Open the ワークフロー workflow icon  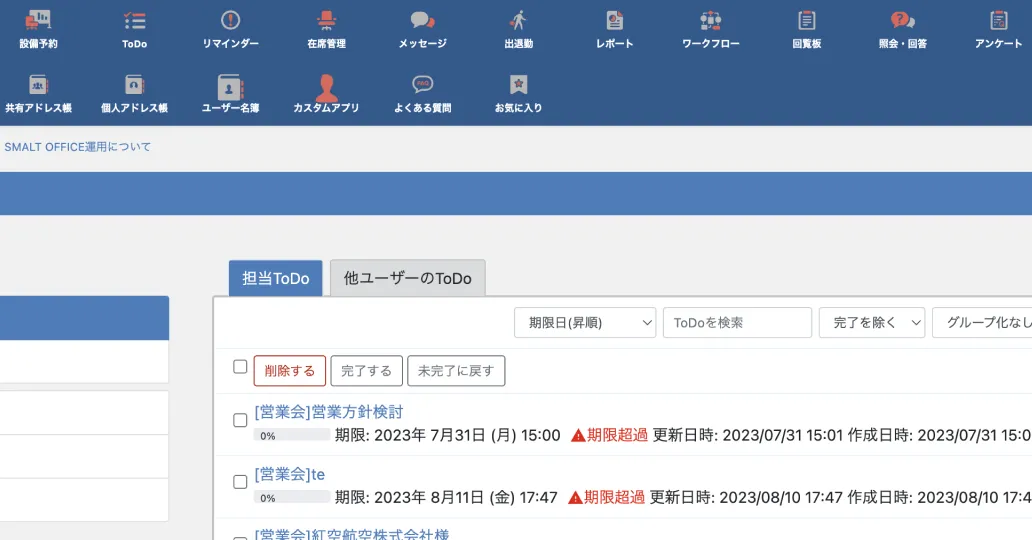[x=710, y=28]
